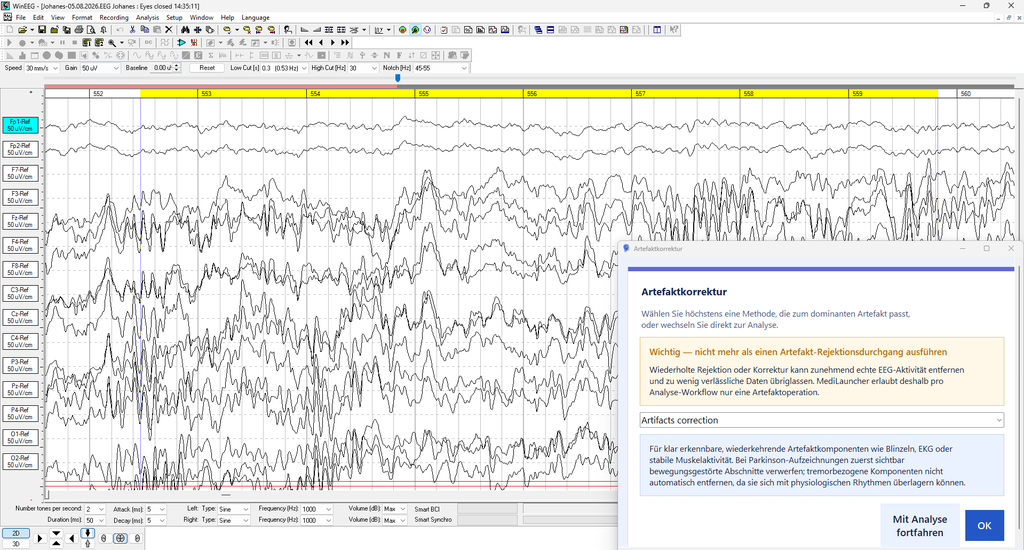Delete with the black X toolbar icon
This screenshot has height=550, width=1024.
[168, 29]
